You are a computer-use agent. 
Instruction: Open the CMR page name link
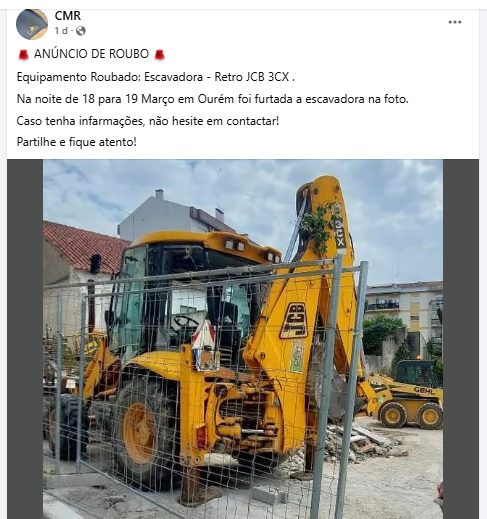tap(68, 16)
